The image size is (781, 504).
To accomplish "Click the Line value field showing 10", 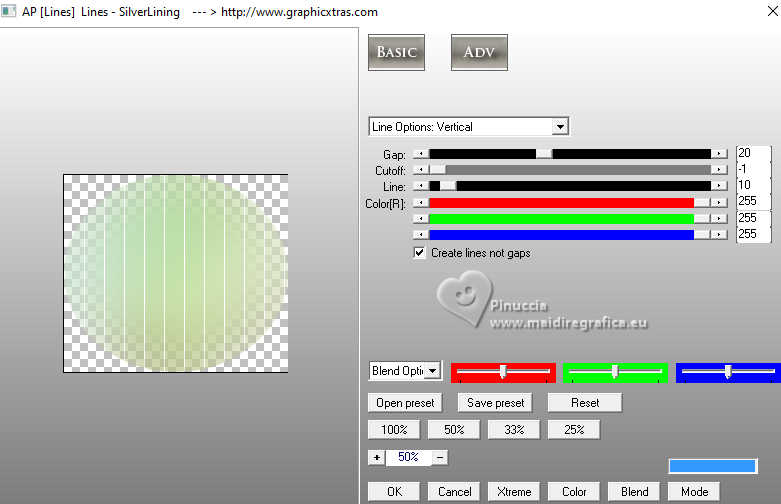I will click(x=754, y=185).
